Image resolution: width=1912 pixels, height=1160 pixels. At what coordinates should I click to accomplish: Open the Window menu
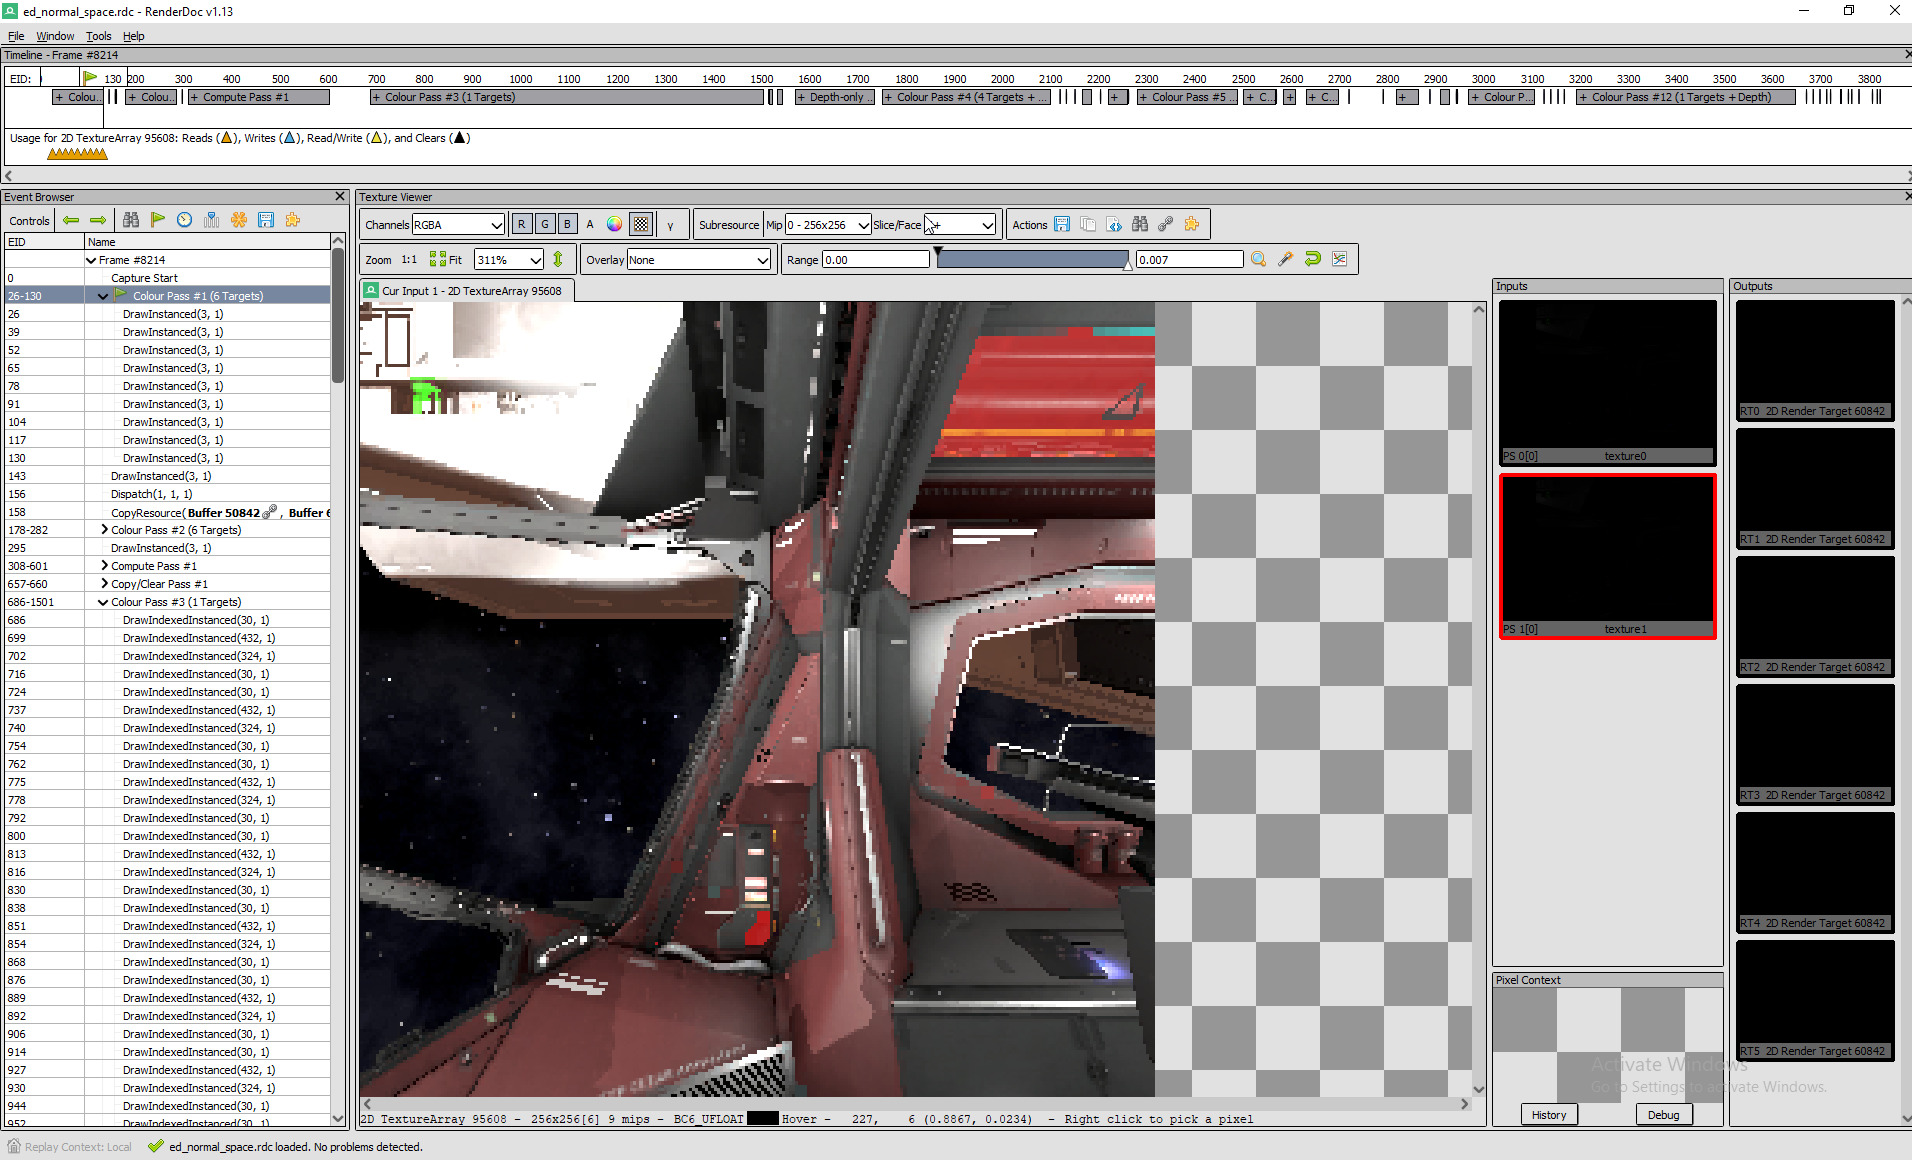(x=55, y=36)
